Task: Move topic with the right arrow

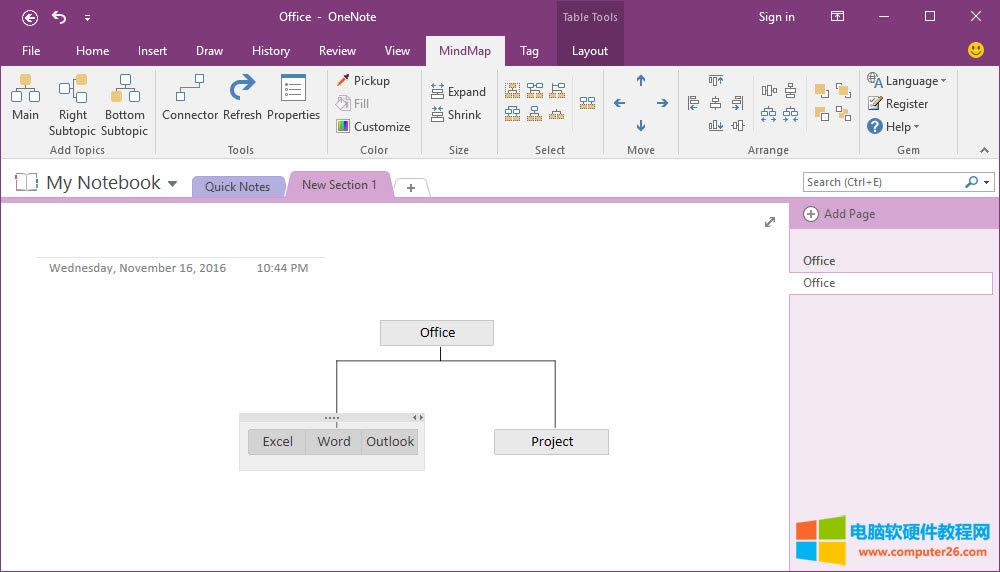Action: 662,103
